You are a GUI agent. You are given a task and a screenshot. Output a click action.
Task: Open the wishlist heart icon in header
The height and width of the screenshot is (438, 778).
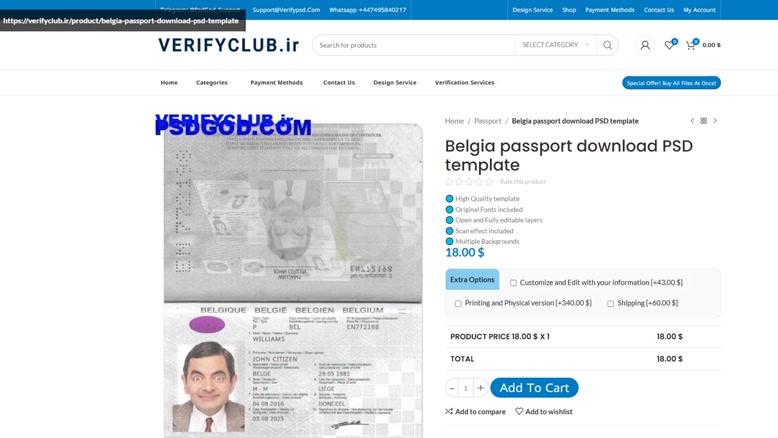(669, 45)
